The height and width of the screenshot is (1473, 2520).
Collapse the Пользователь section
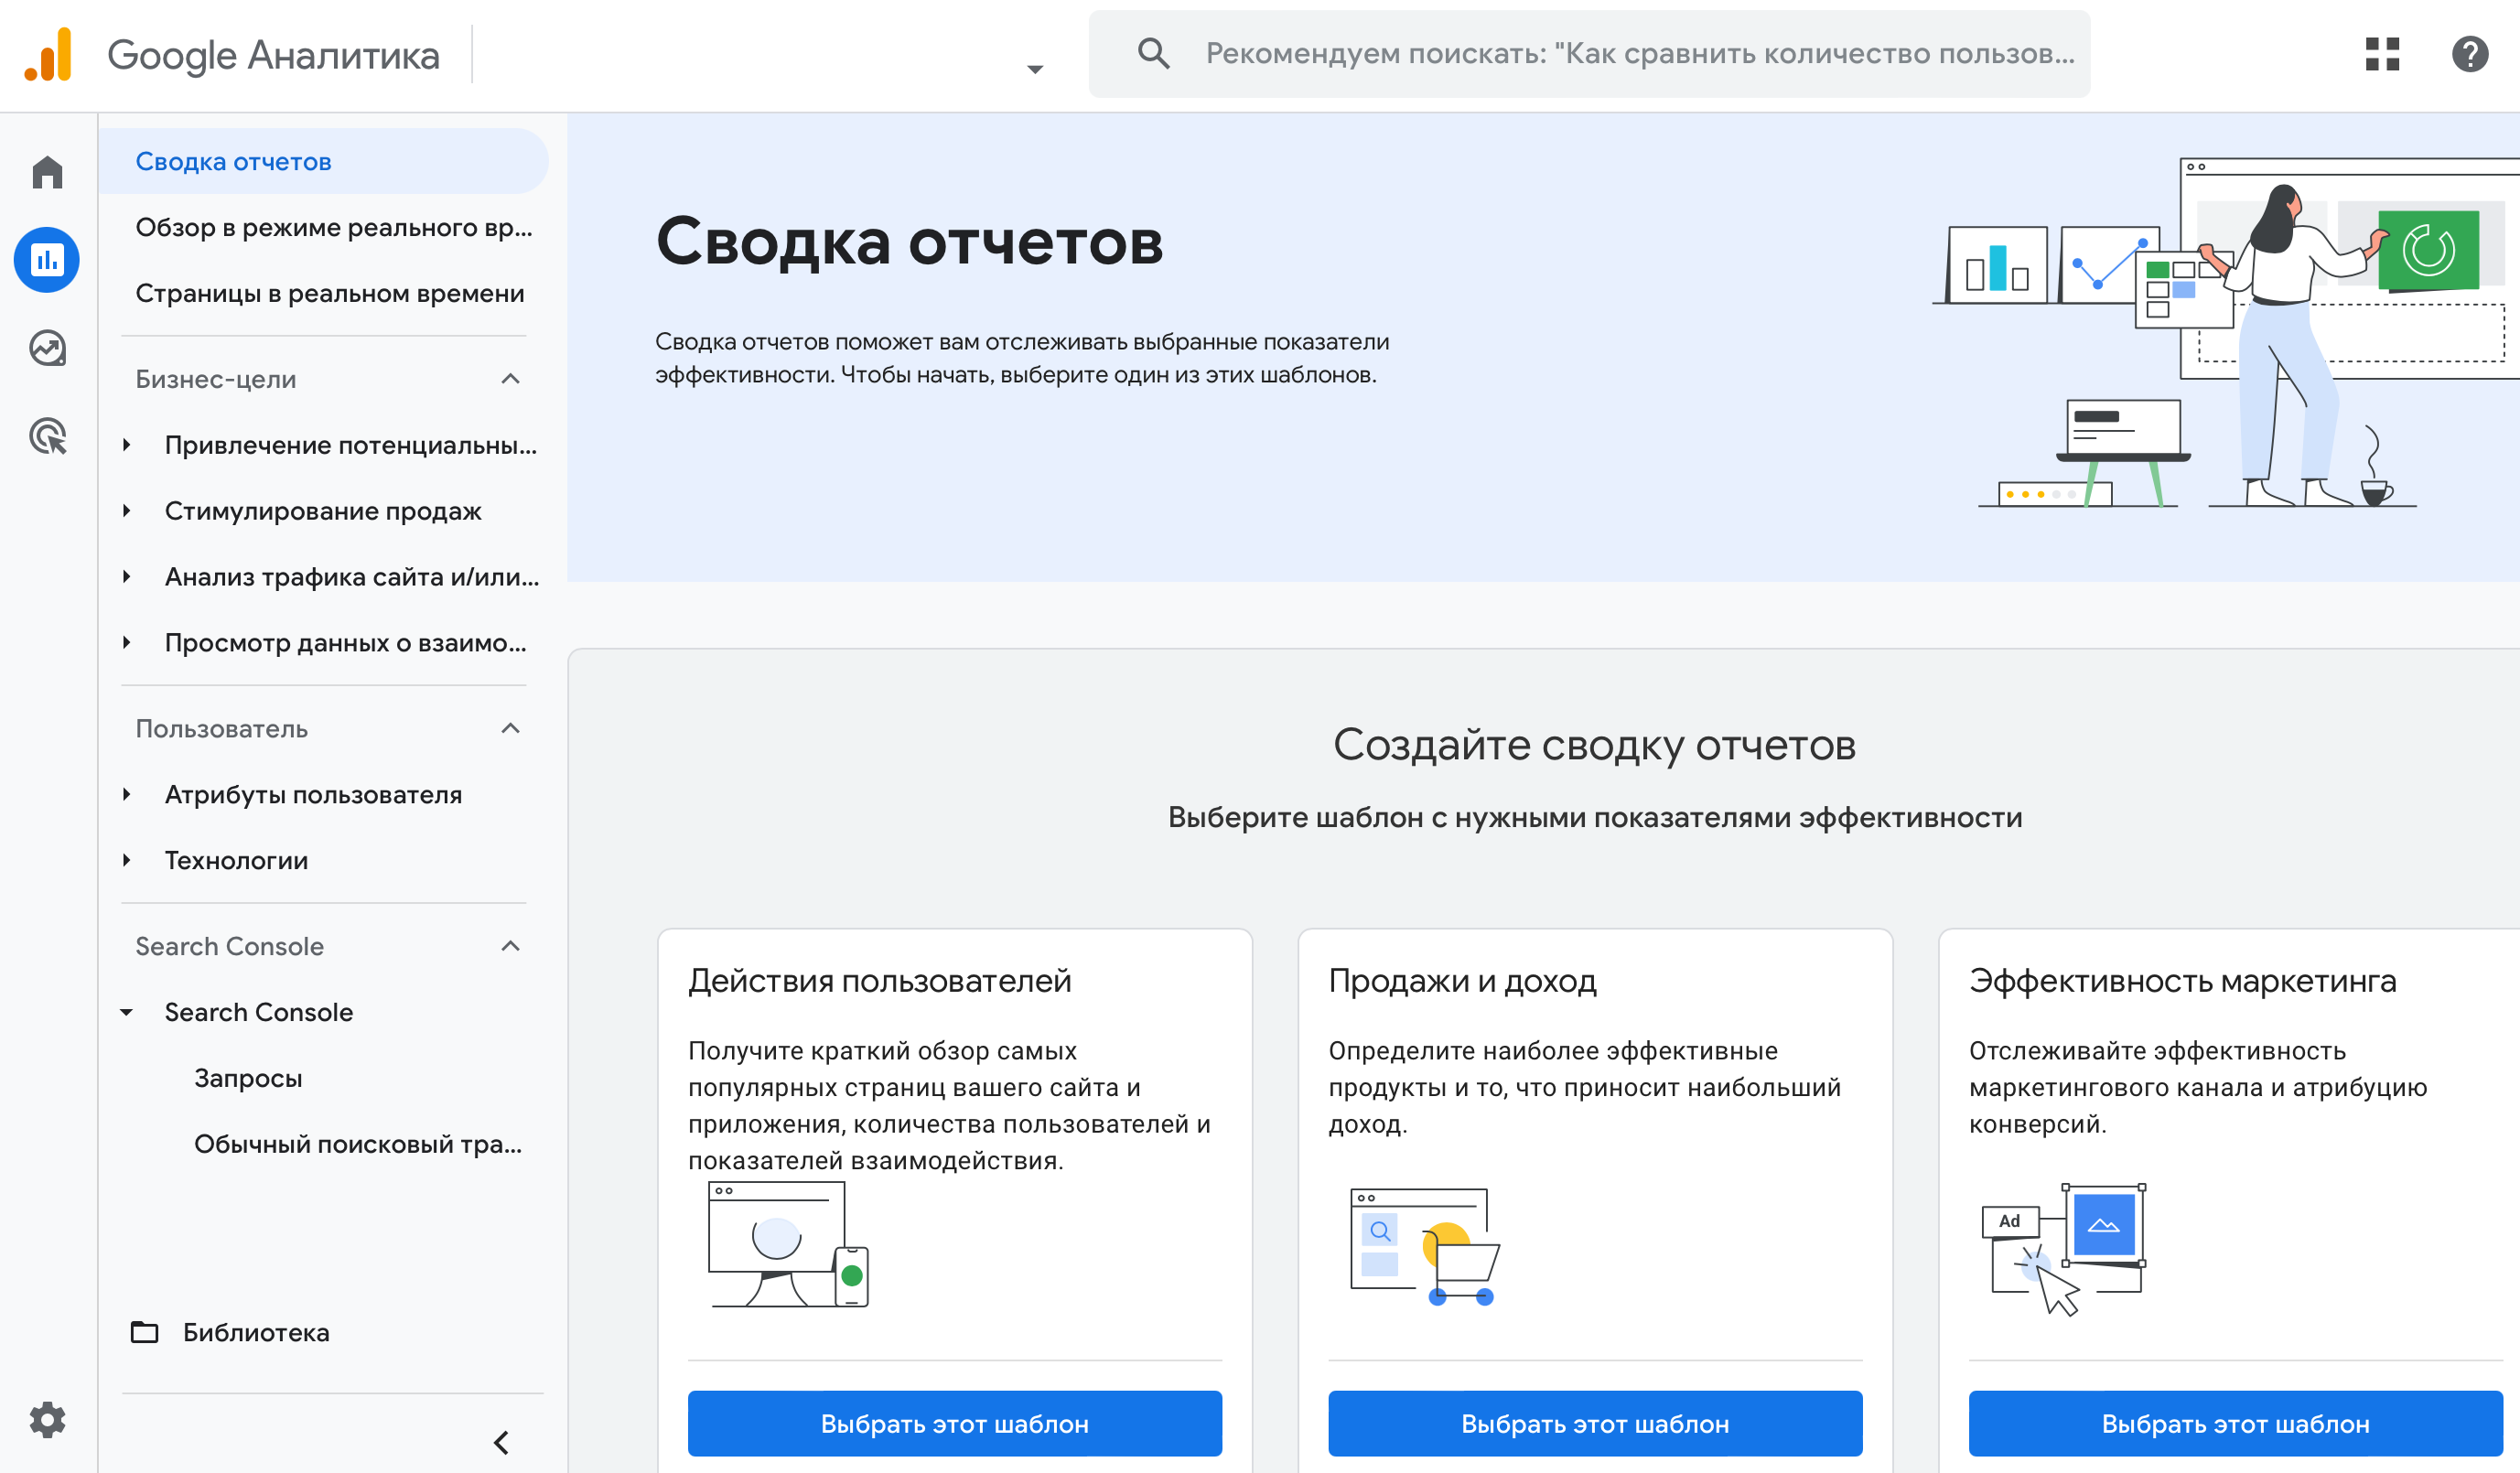[510, 728]
